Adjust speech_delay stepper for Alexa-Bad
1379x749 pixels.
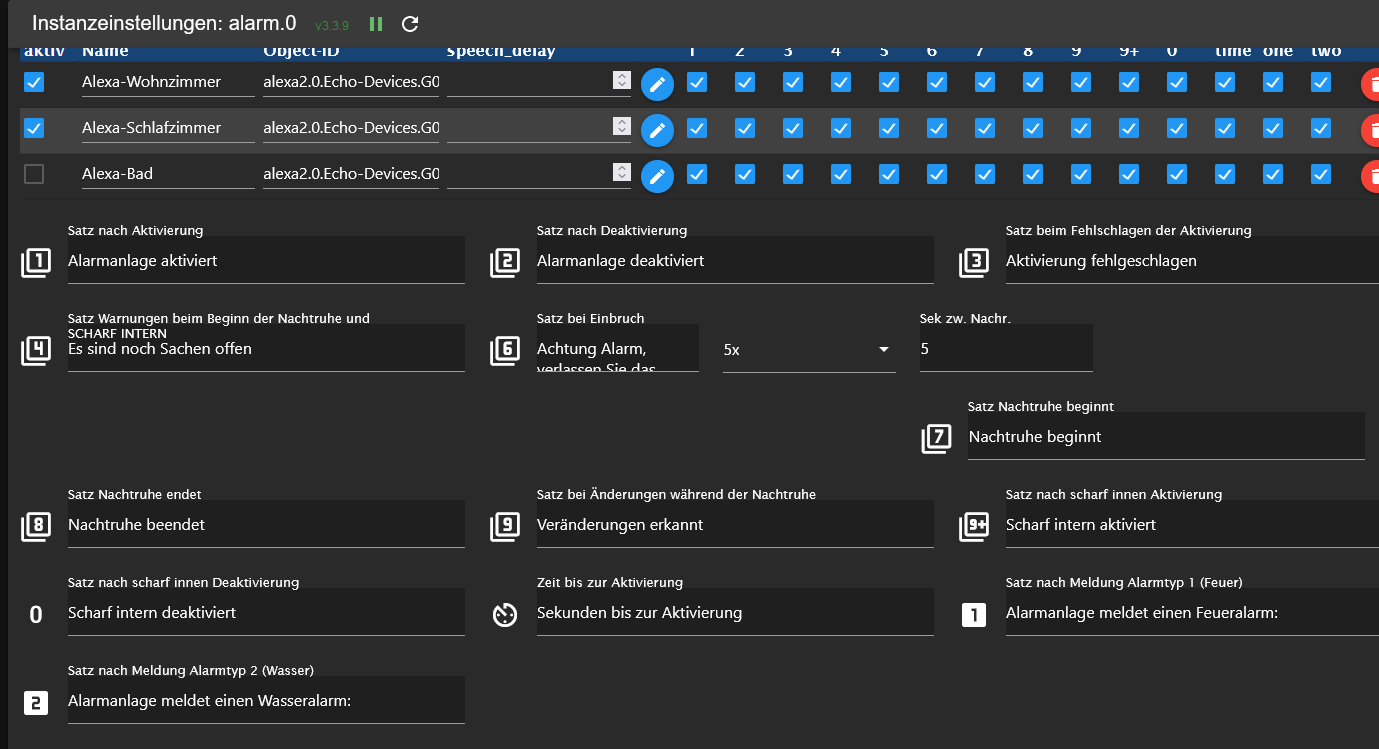tap(622, 172)
